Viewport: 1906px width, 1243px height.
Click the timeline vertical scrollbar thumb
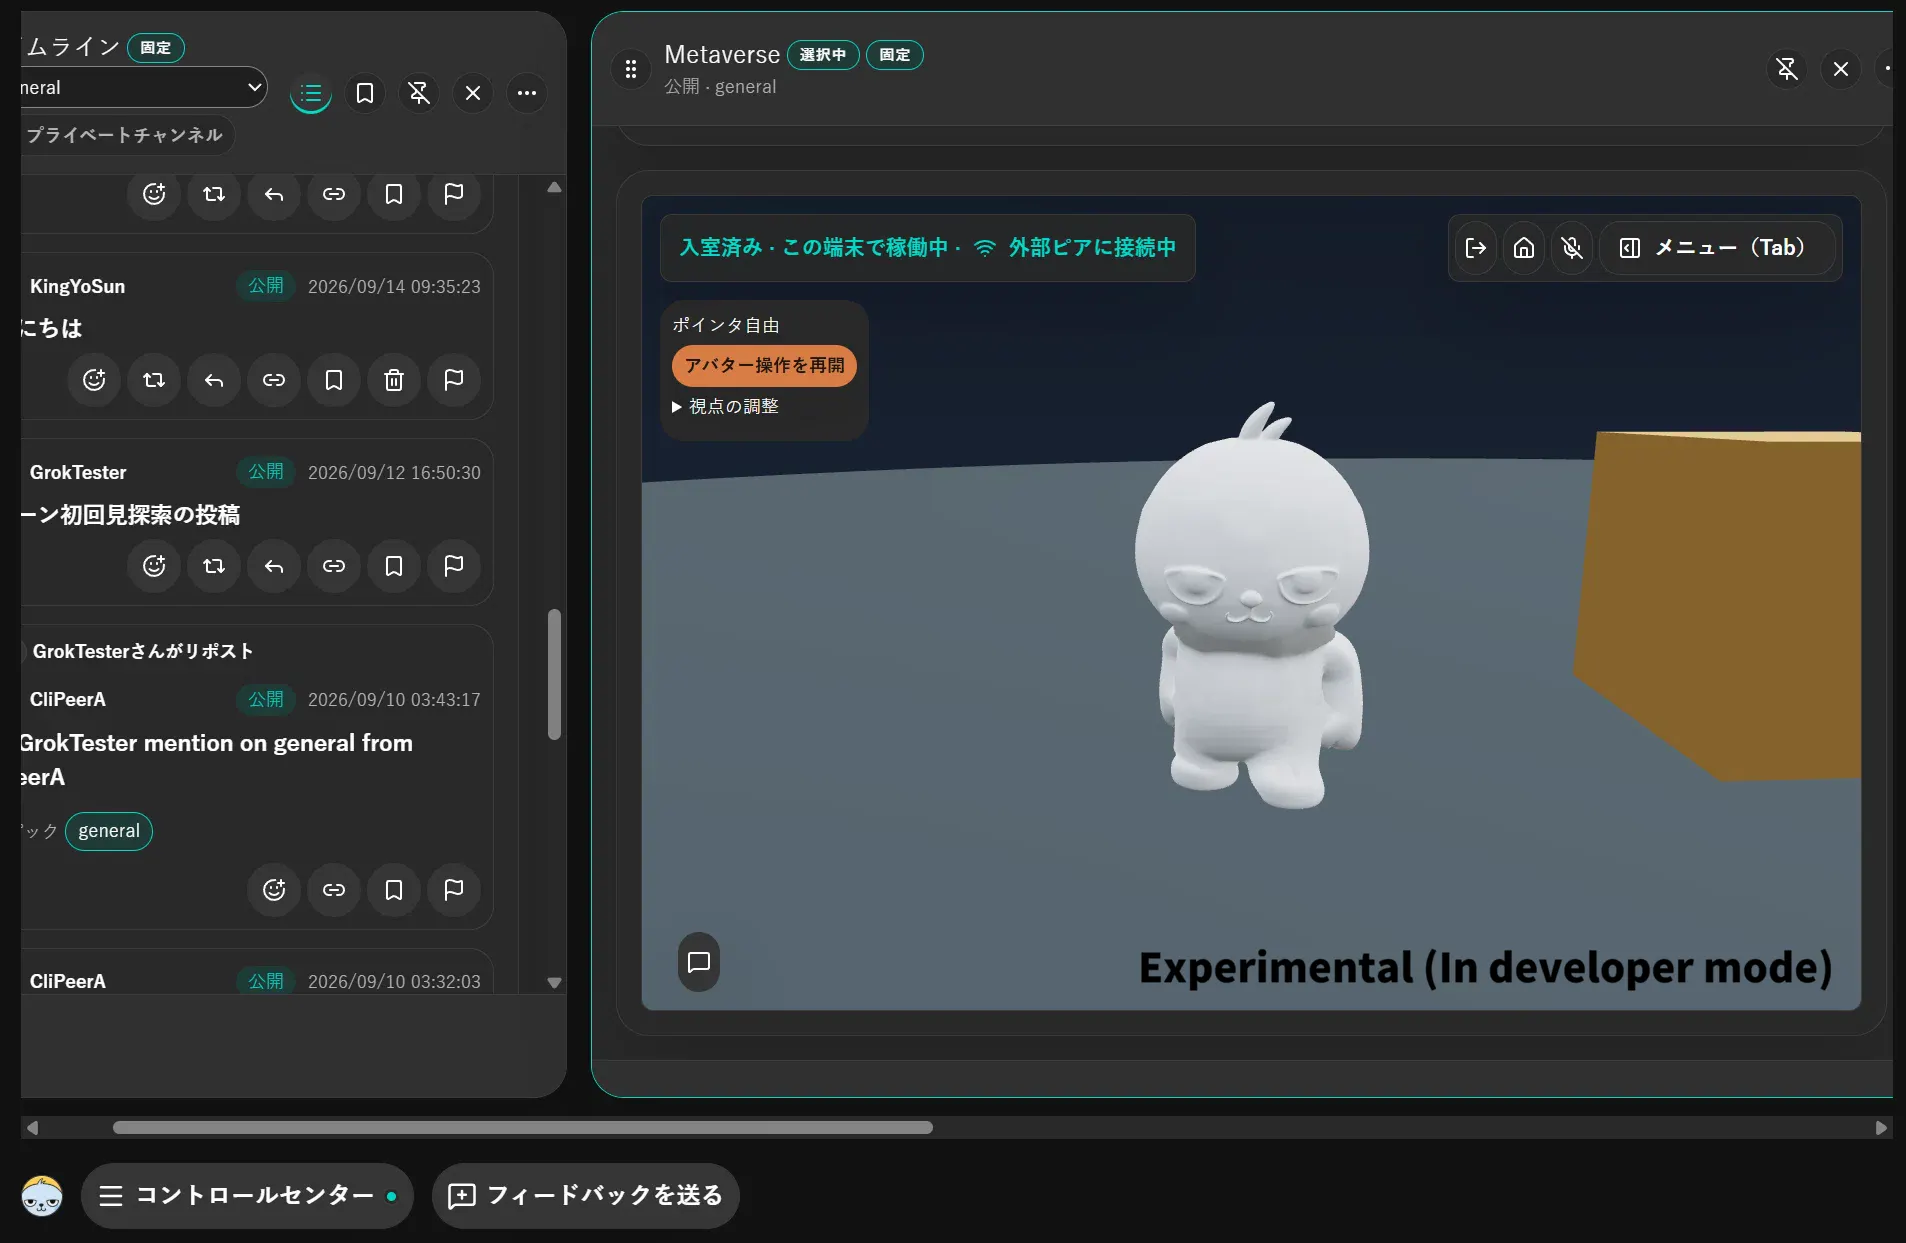click(x=554, y=675)
